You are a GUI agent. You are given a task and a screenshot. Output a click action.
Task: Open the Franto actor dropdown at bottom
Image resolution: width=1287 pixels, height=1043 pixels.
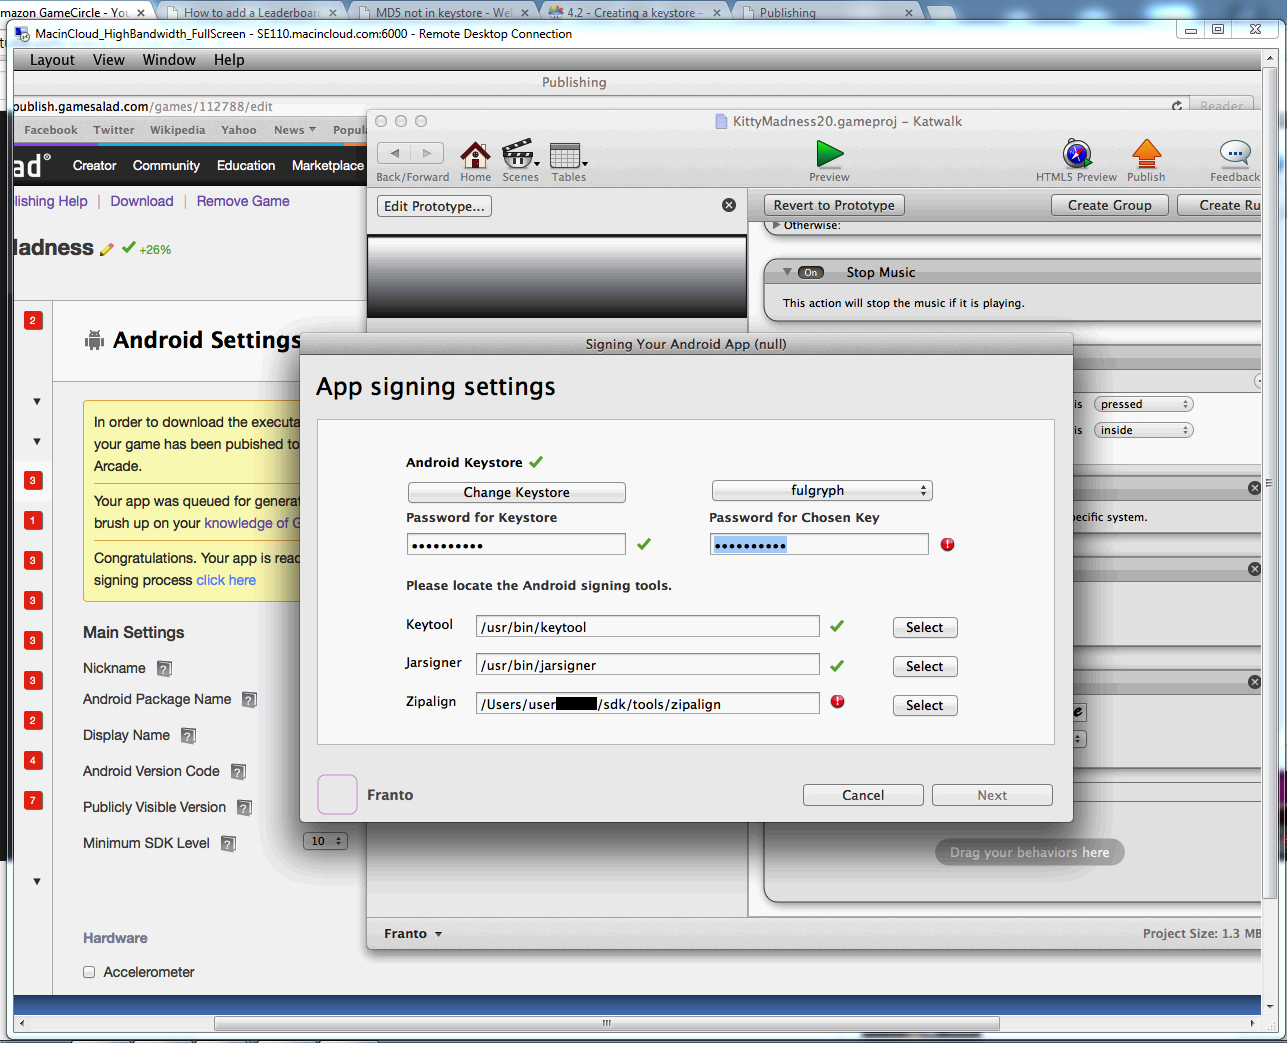point(413,934)
